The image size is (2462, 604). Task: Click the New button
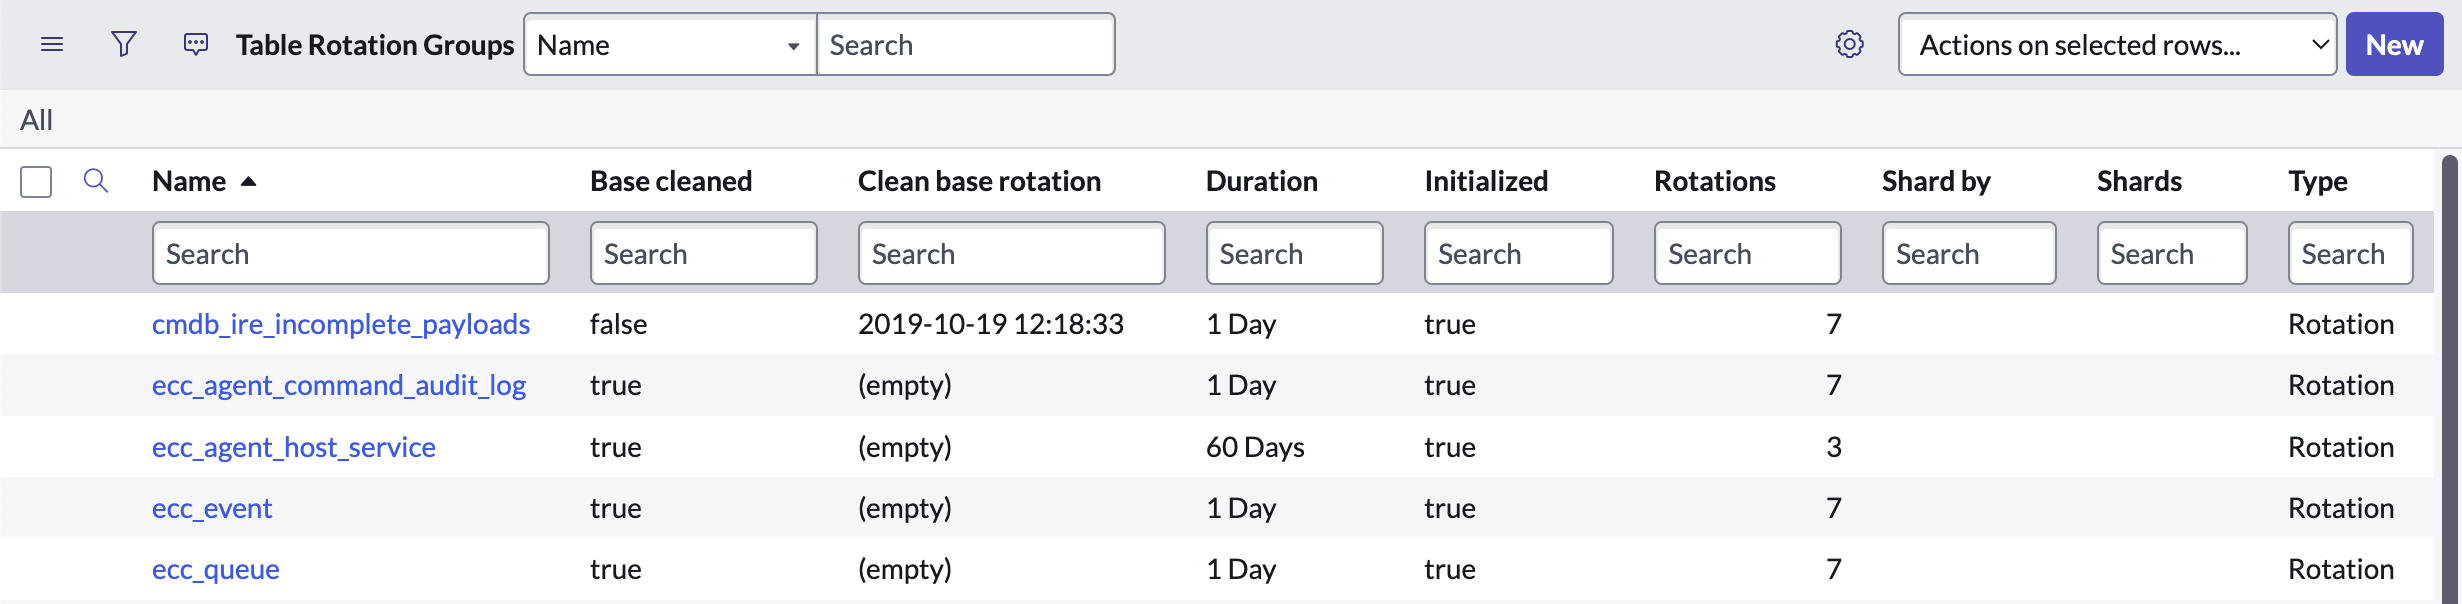pyautogui.click(x=2394, y=44)
